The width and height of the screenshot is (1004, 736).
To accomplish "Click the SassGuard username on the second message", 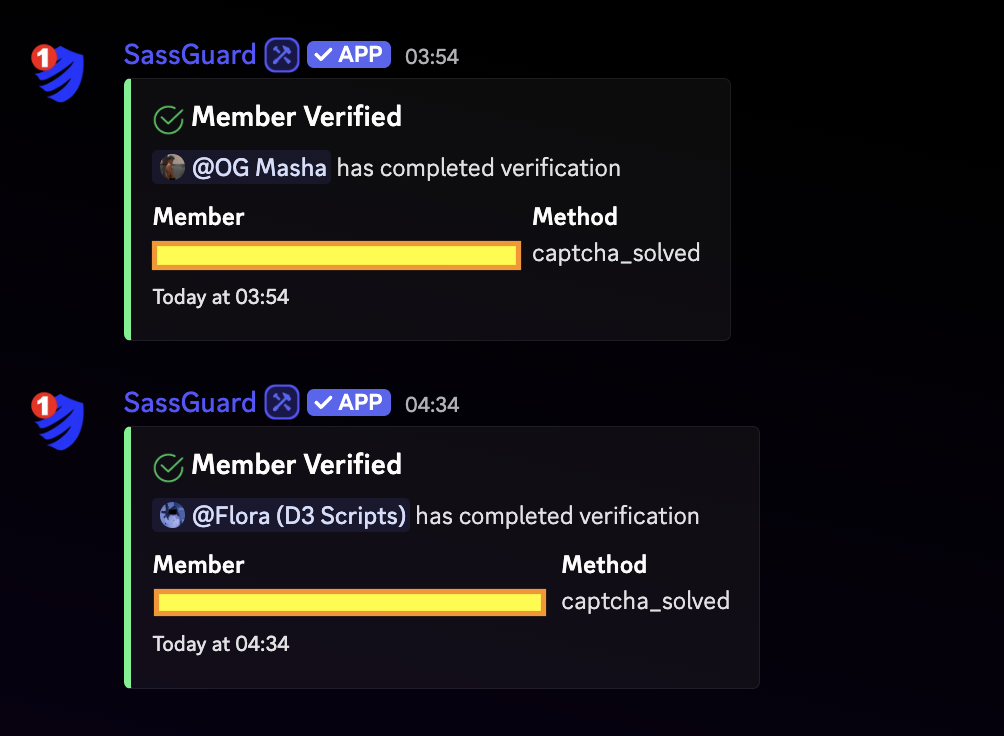I will [x=190, y=402].
